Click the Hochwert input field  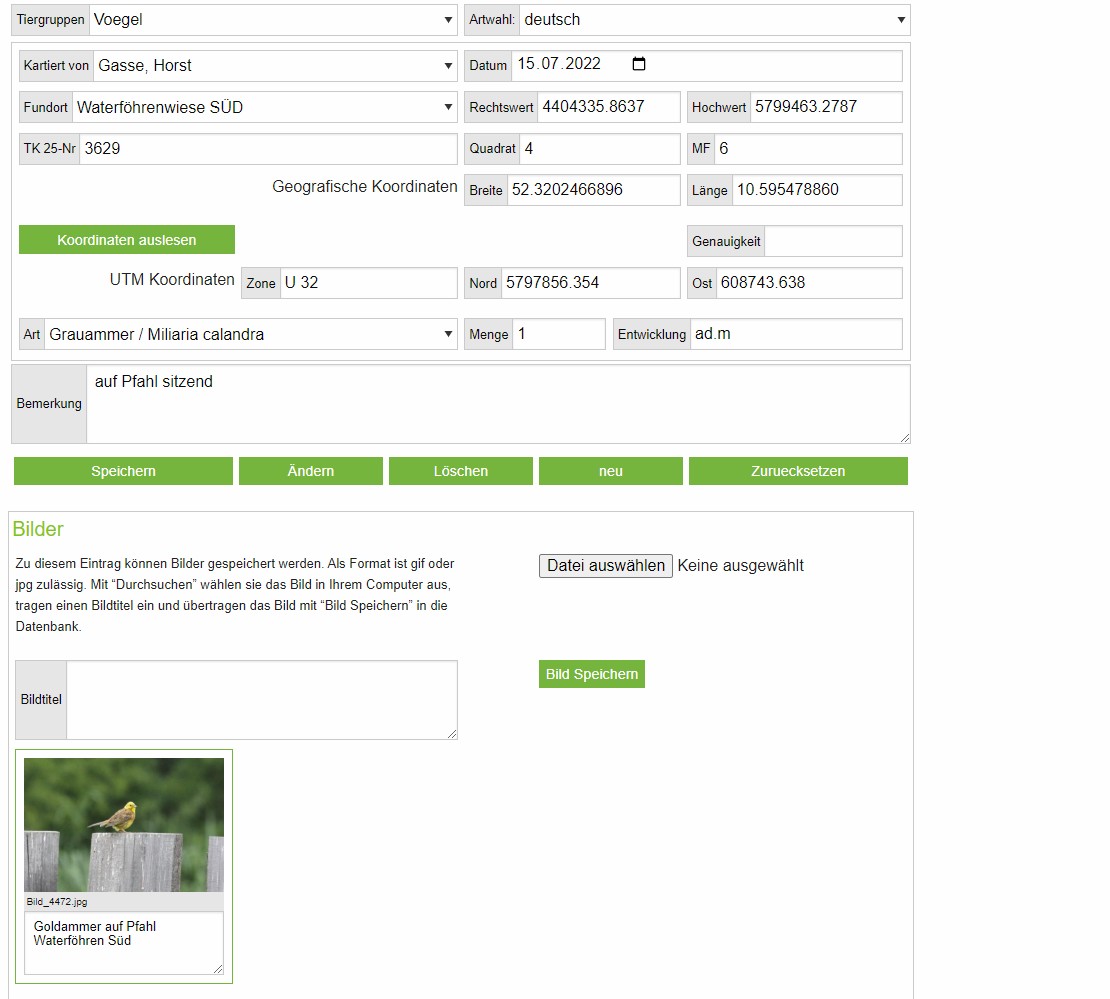[x=826, y=107]
